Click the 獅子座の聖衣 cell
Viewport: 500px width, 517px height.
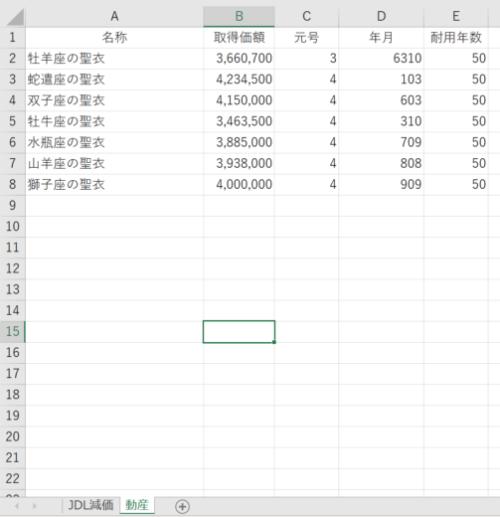coord(114,184)
